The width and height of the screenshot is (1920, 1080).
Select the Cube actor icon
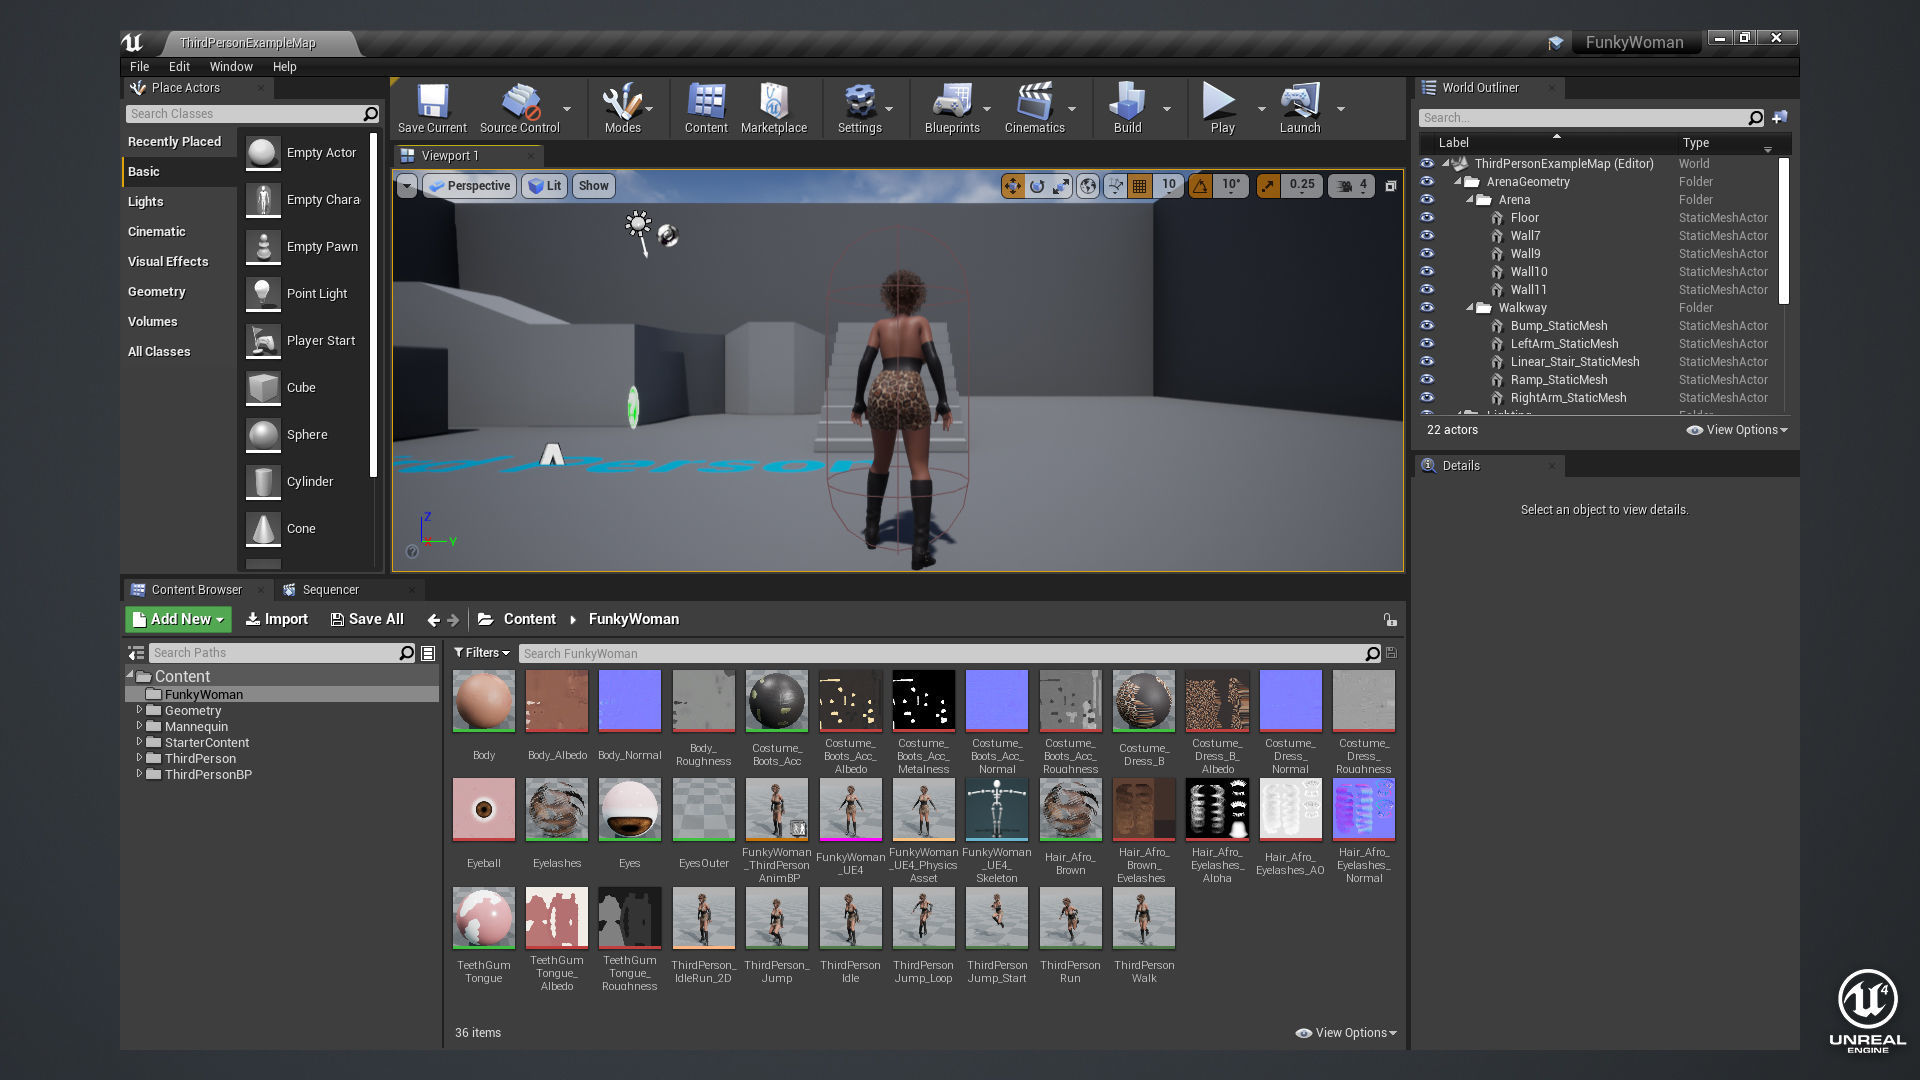pos(263,388)
